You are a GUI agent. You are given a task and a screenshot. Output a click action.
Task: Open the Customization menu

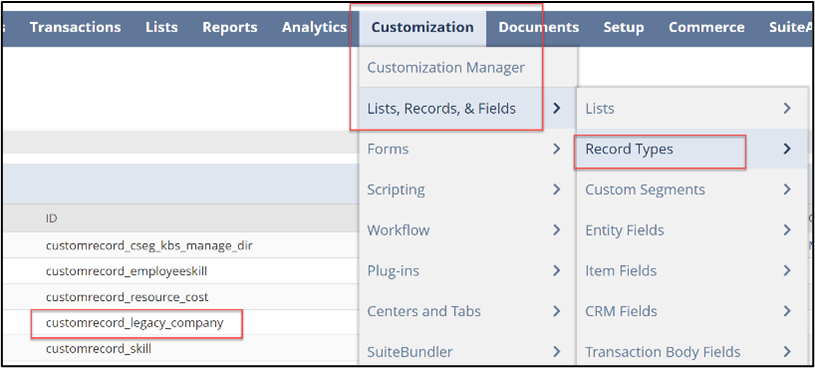(423, 27)
